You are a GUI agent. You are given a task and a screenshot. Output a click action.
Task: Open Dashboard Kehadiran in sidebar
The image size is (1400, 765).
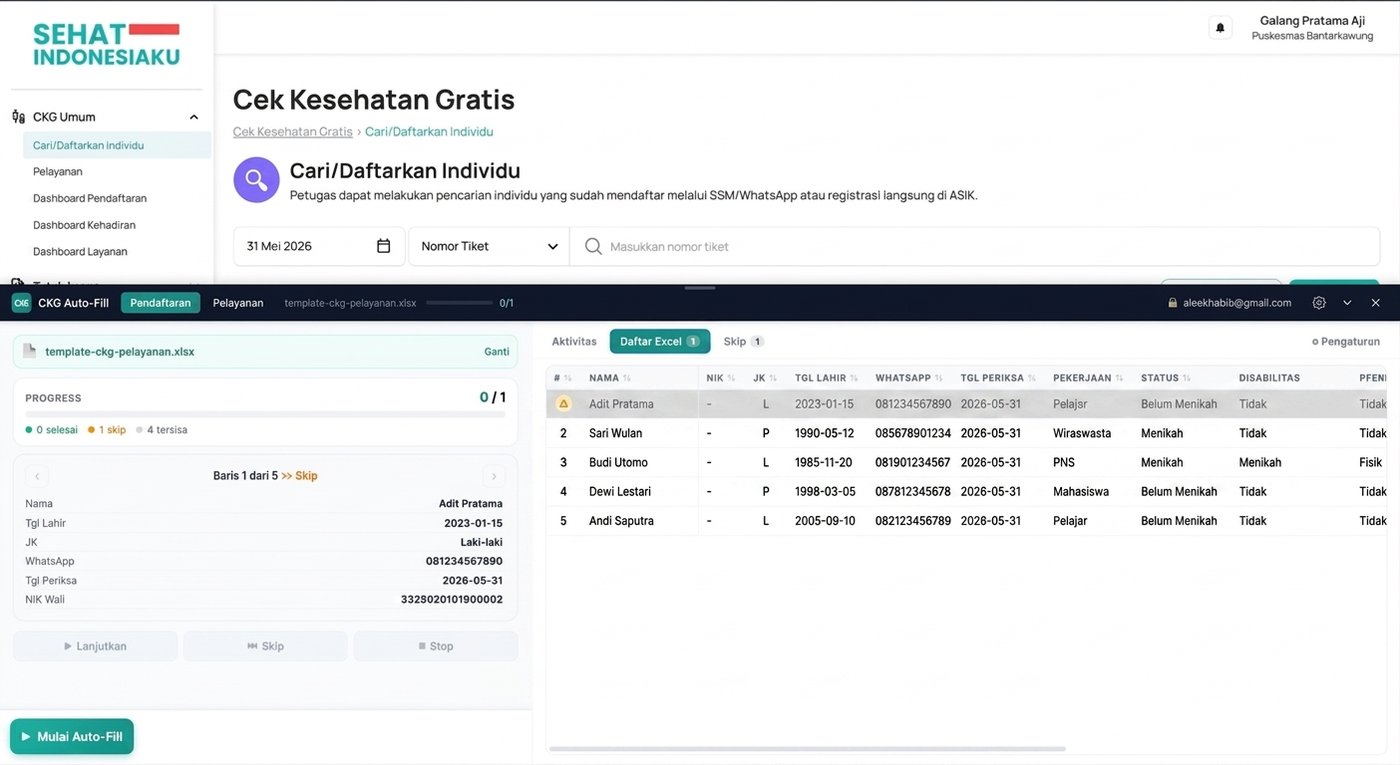[84, 225]
